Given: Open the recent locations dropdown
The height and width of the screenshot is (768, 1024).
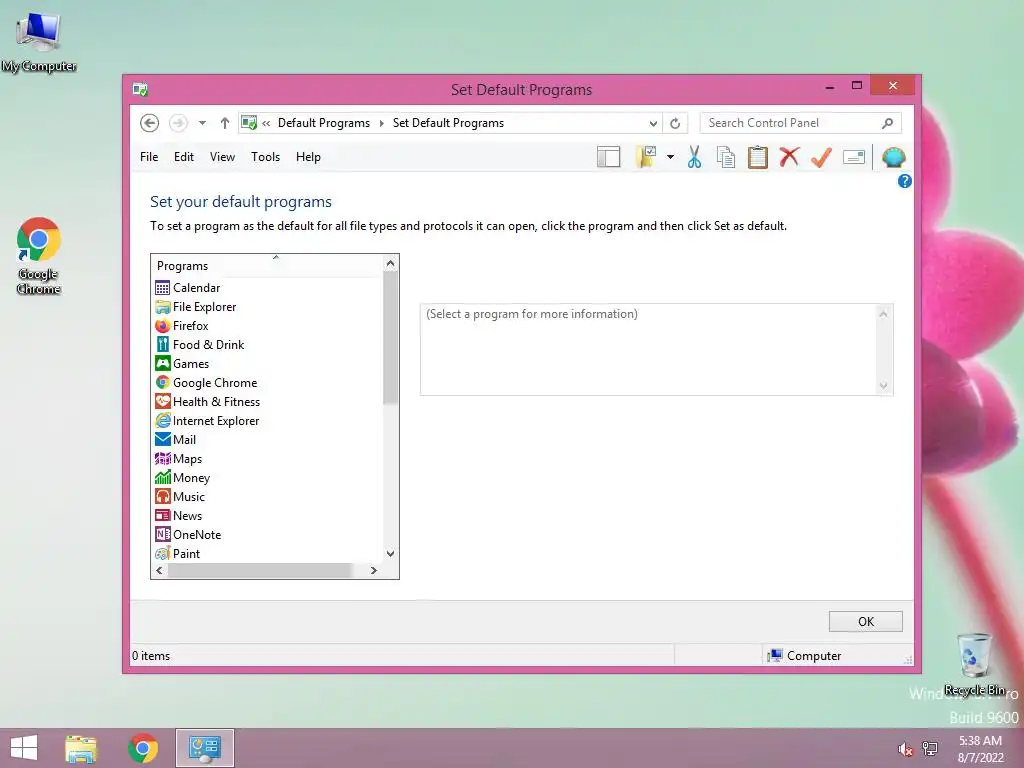Looking at the screenshot, I should [202, 123].
